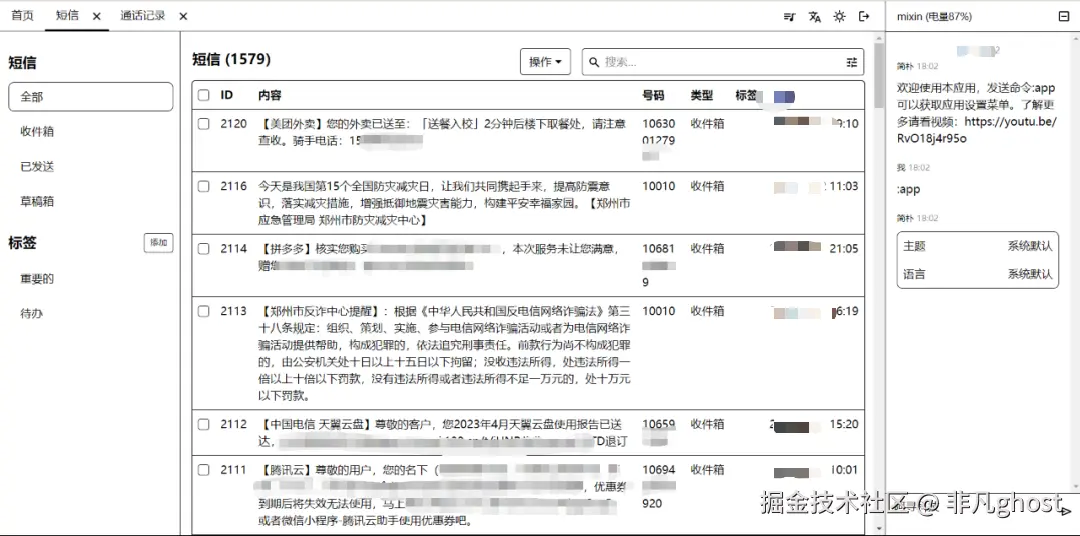Click the ID column header

pyautogui.click(x=227, y=95)
